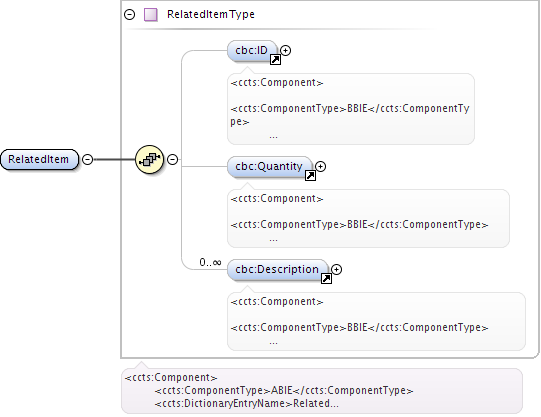Collapse the sequence compositor children

tap(173, 159)
